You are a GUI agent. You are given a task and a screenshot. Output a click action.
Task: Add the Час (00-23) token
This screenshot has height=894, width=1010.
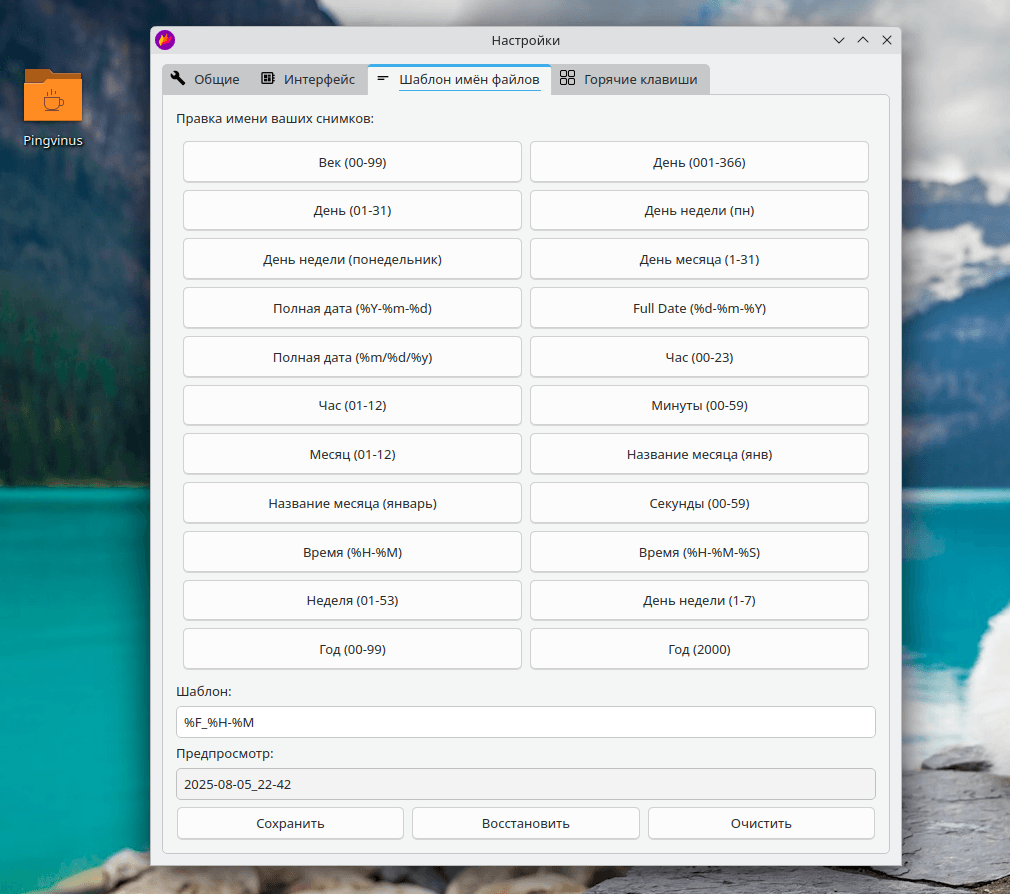(x=699, y=357)
